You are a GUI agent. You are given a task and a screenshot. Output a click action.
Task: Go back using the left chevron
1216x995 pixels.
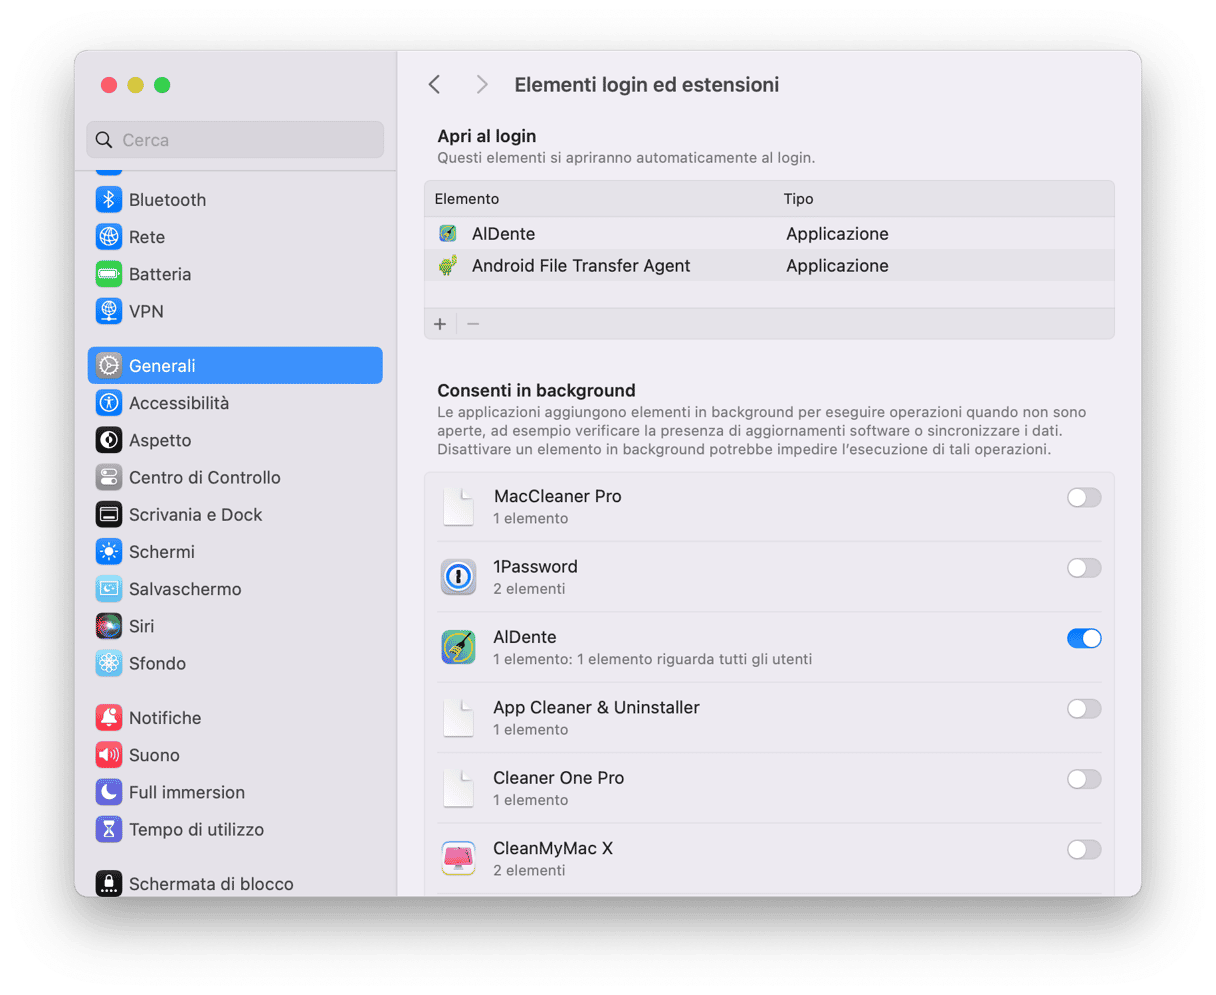point(434,85)
